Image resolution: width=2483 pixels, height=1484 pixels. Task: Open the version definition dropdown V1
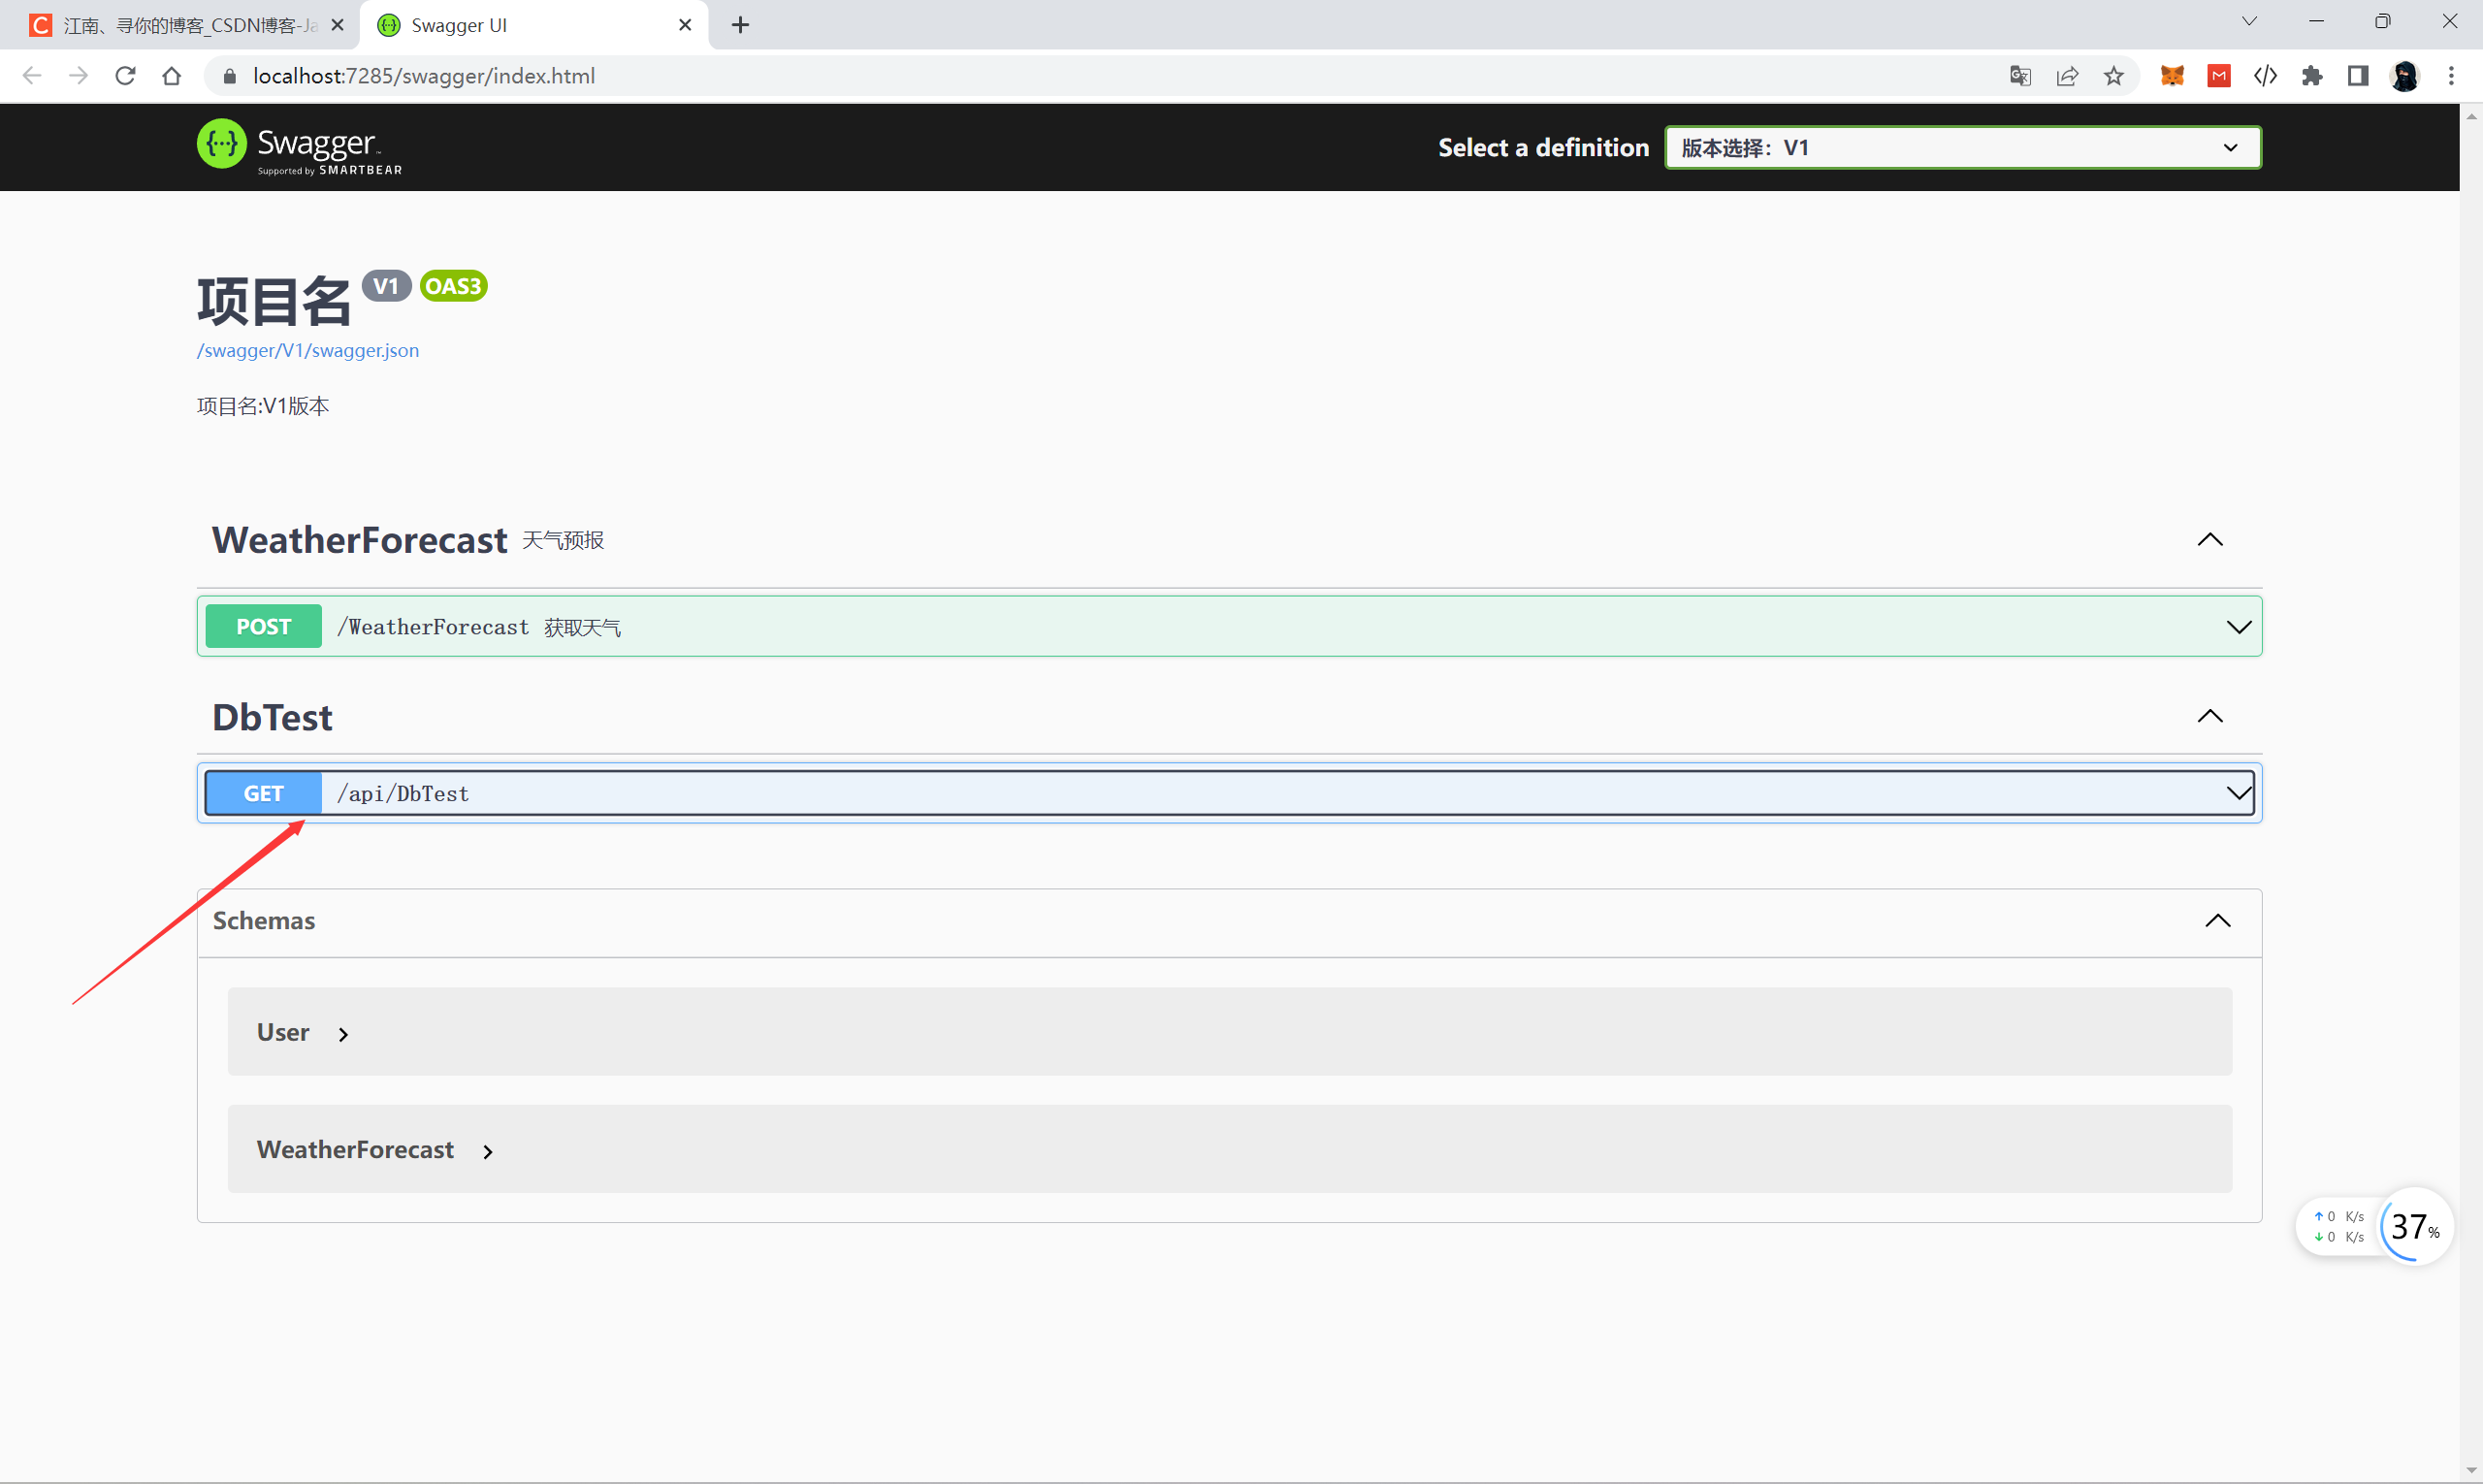1962,148
